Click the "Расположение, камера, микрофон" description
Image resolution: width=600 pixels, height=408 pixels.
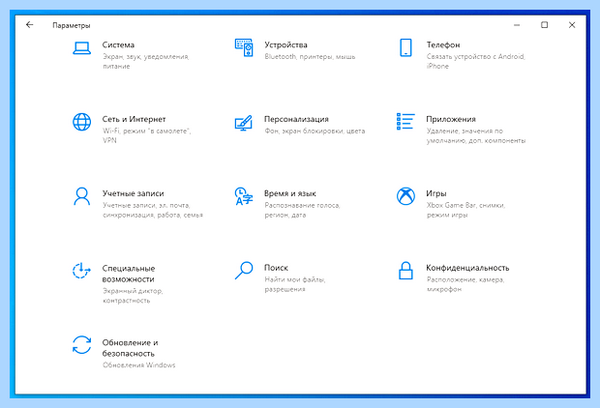click(465, 284)
